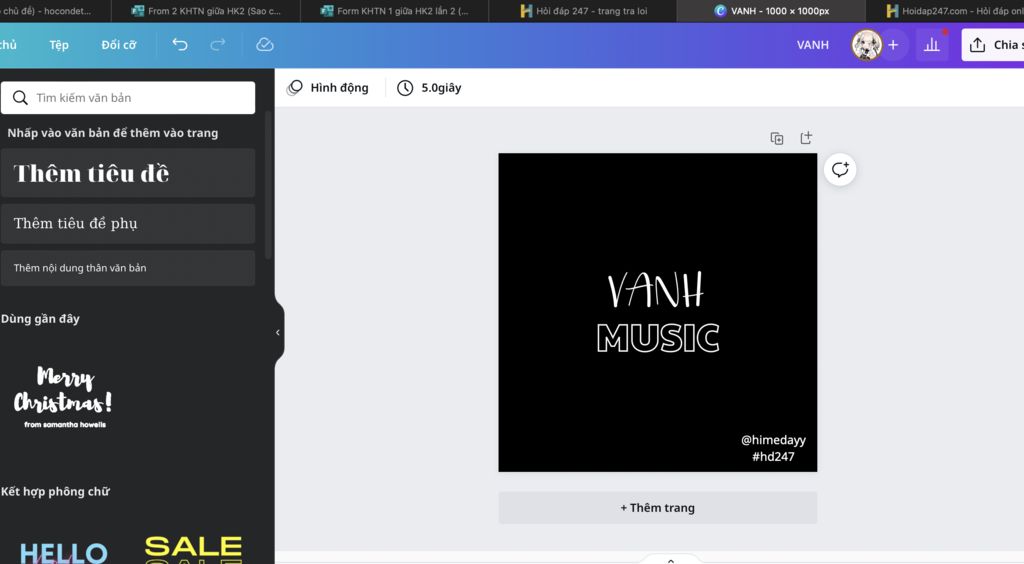Open the Tệp file menu
The image size is (1024, 564).
pyautogui.click(x=59, y=45)
